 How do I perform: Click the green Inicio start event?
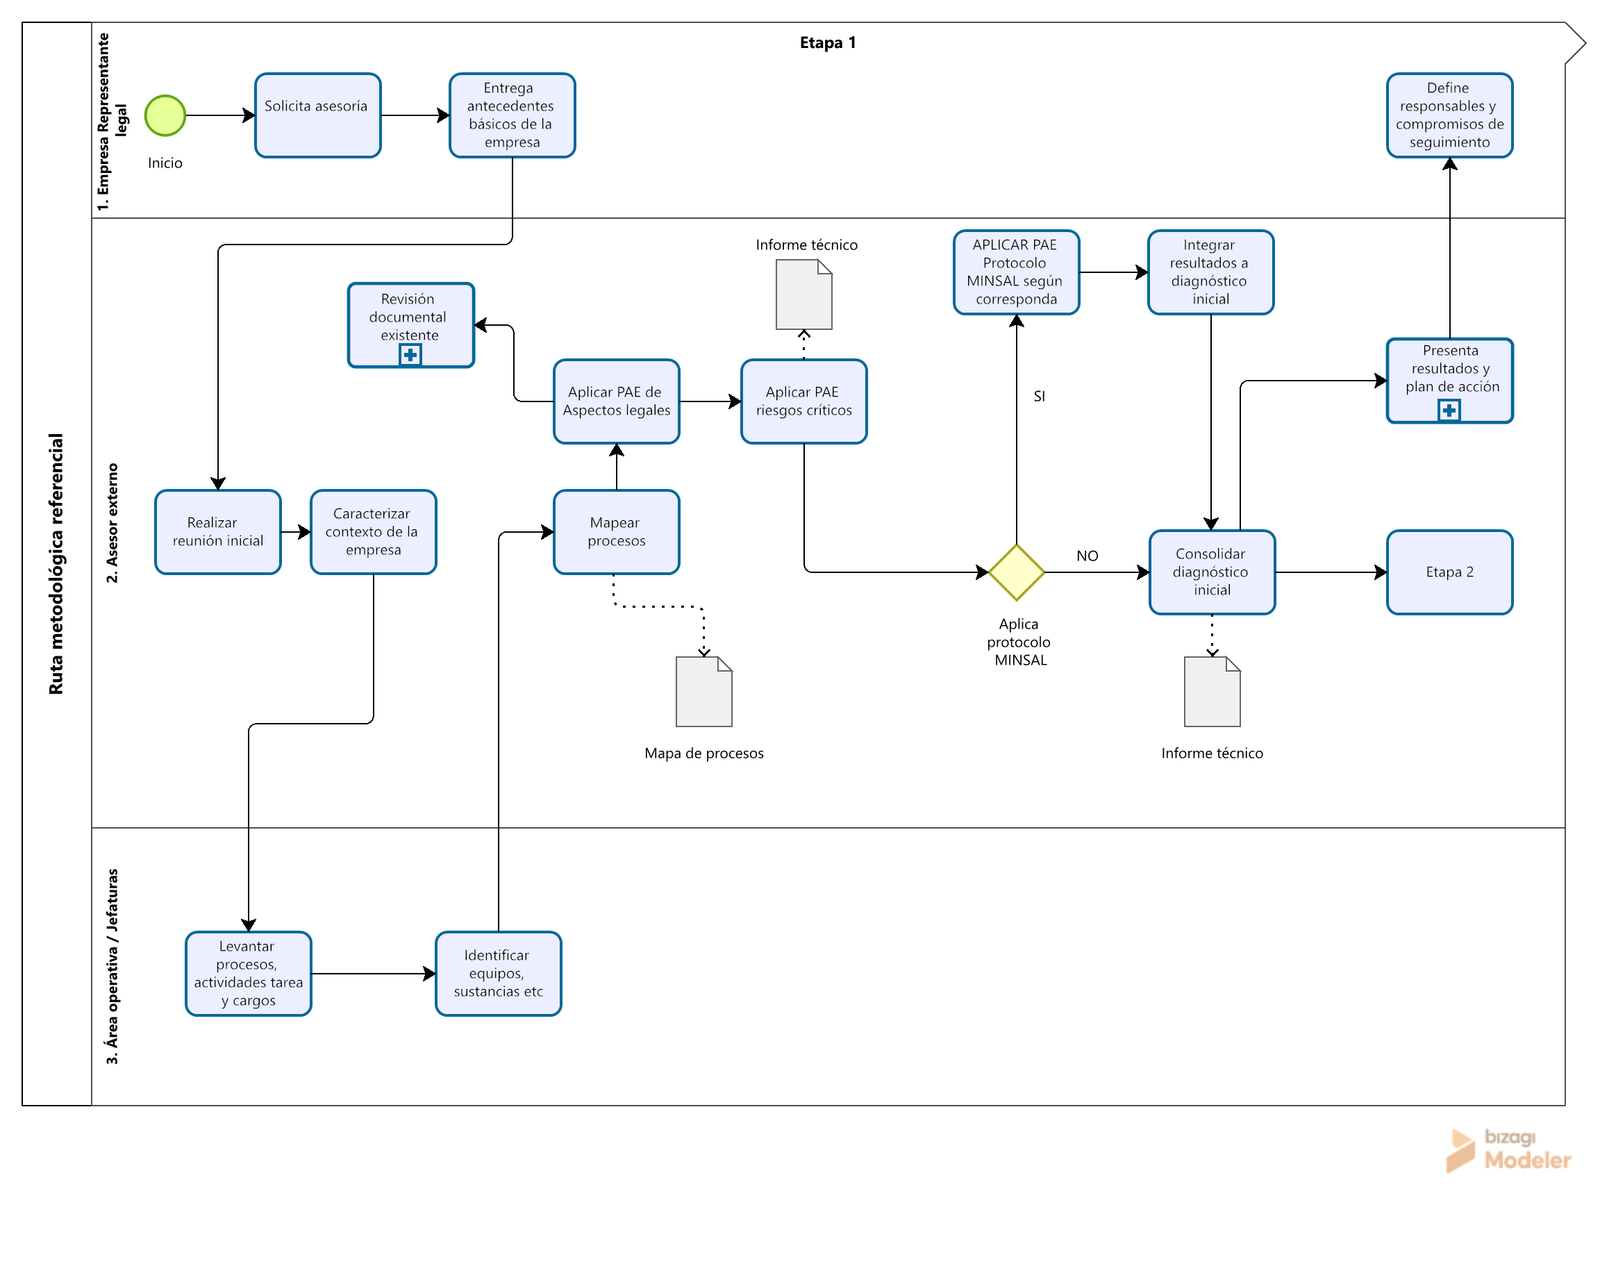[x=165, y=115]
